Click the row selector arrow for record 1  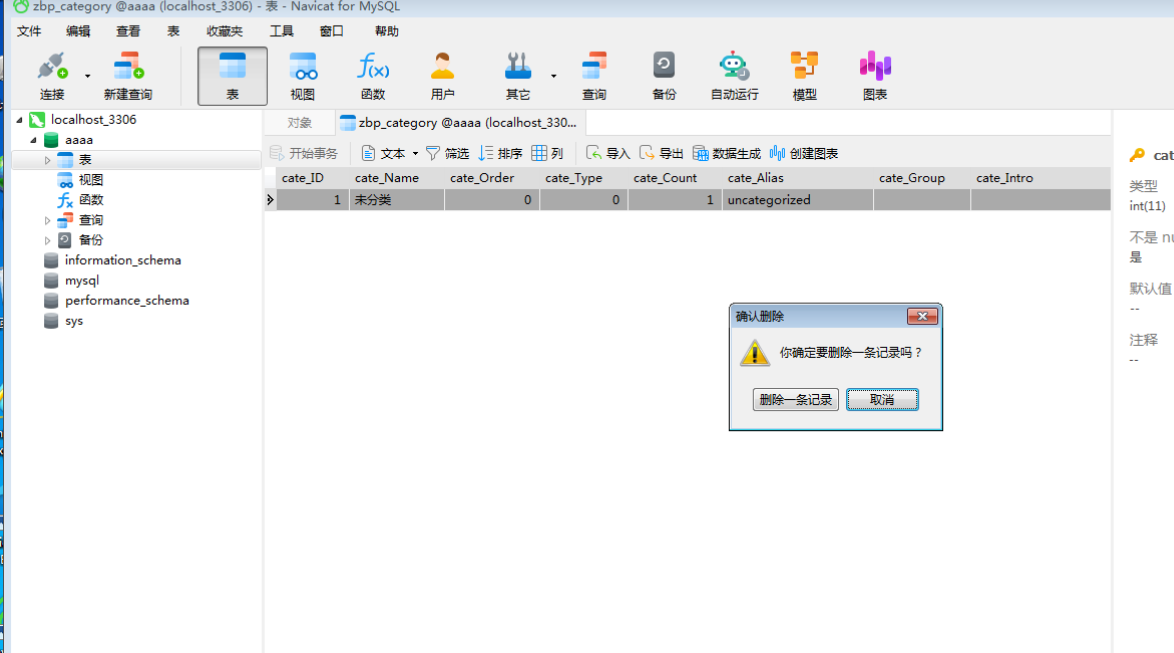[270, 200]
